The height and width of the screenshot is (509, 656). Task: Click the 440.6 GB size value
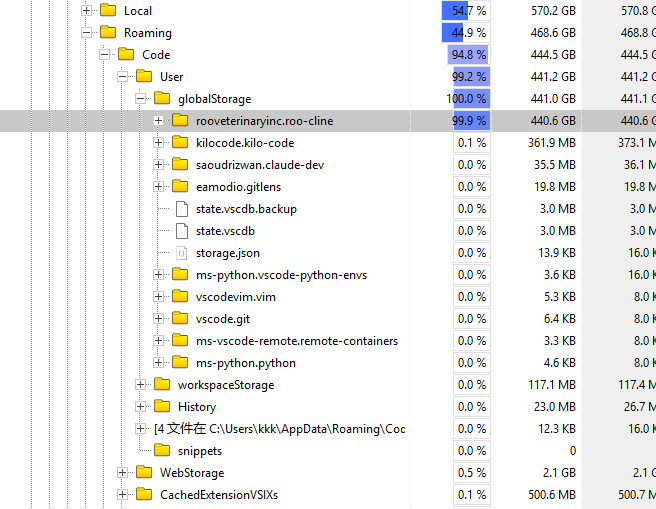(553, 121)
